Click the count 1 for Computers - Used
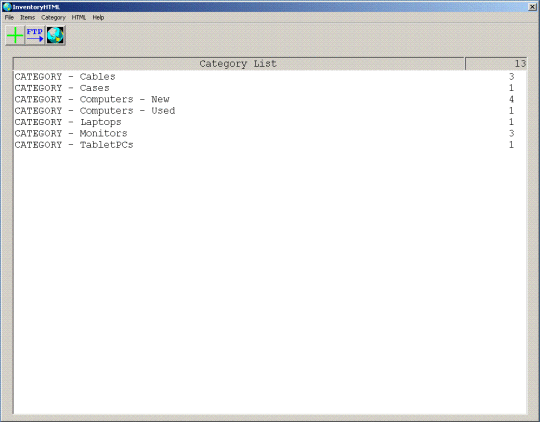 click(x=511, y=111)
